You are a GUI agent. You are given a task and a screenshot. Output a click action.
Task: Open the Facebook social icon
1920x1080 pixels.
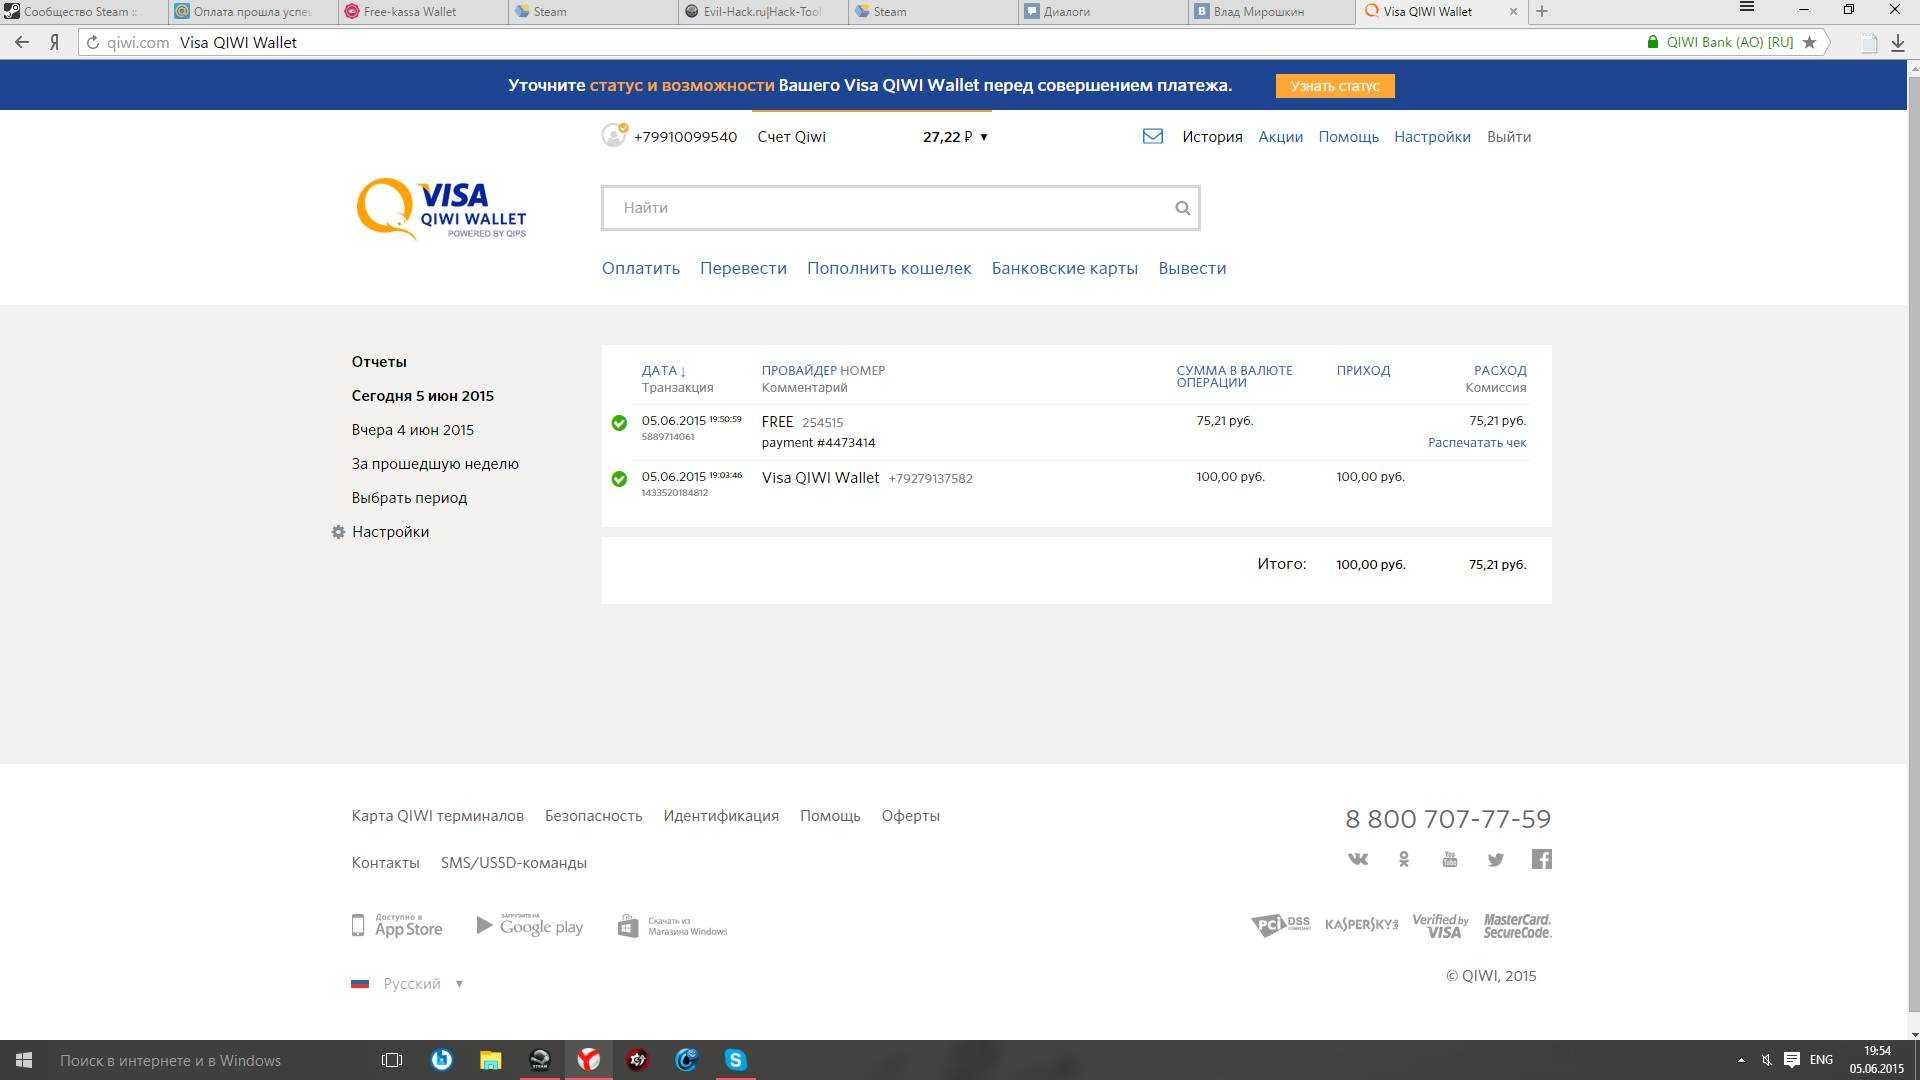tap(1541, 859)
